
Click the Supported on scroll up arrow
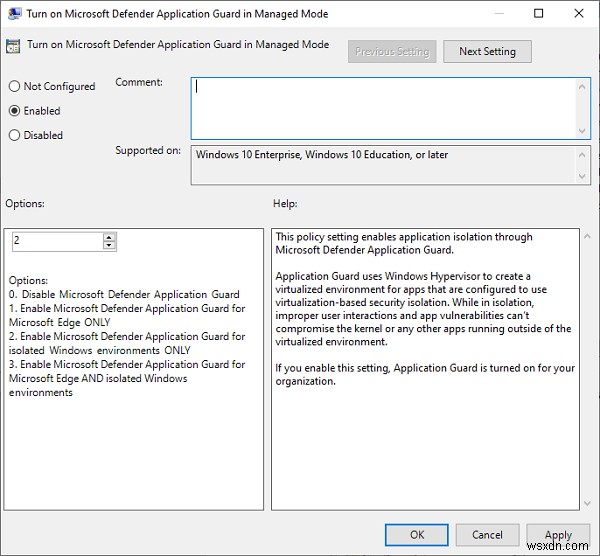[582, 155]
